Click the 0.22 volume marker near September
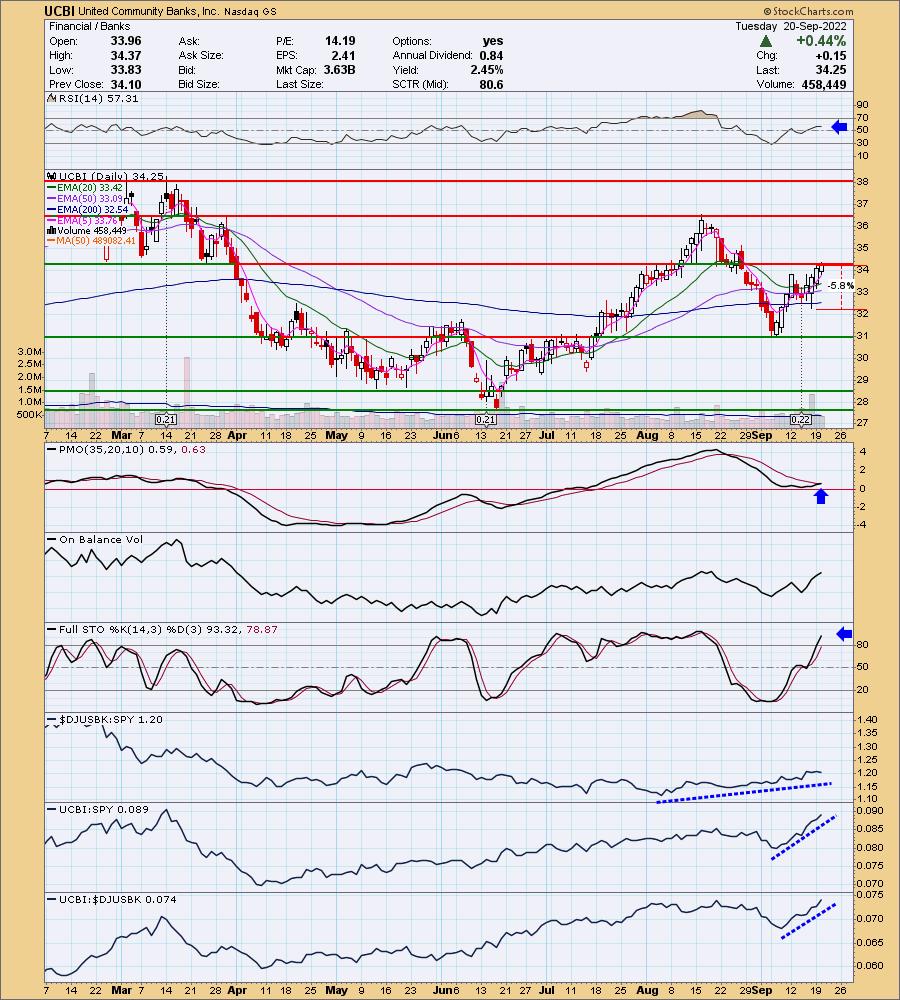 800,419
